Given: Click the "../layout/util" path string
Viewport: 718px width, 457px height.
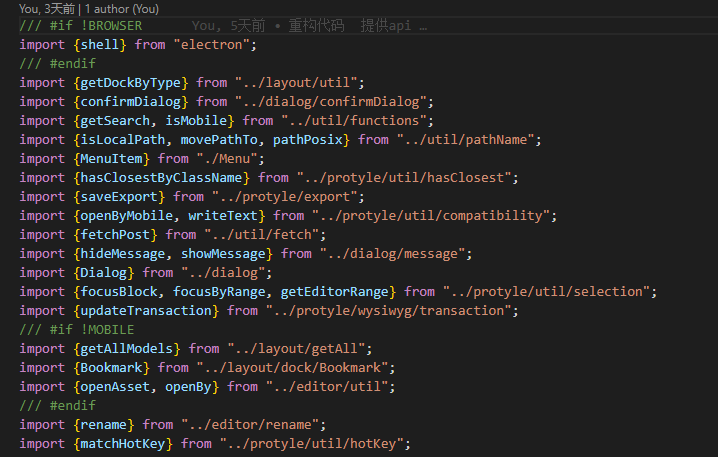Looking at the screenshot, I should click(x=296, y=83).
